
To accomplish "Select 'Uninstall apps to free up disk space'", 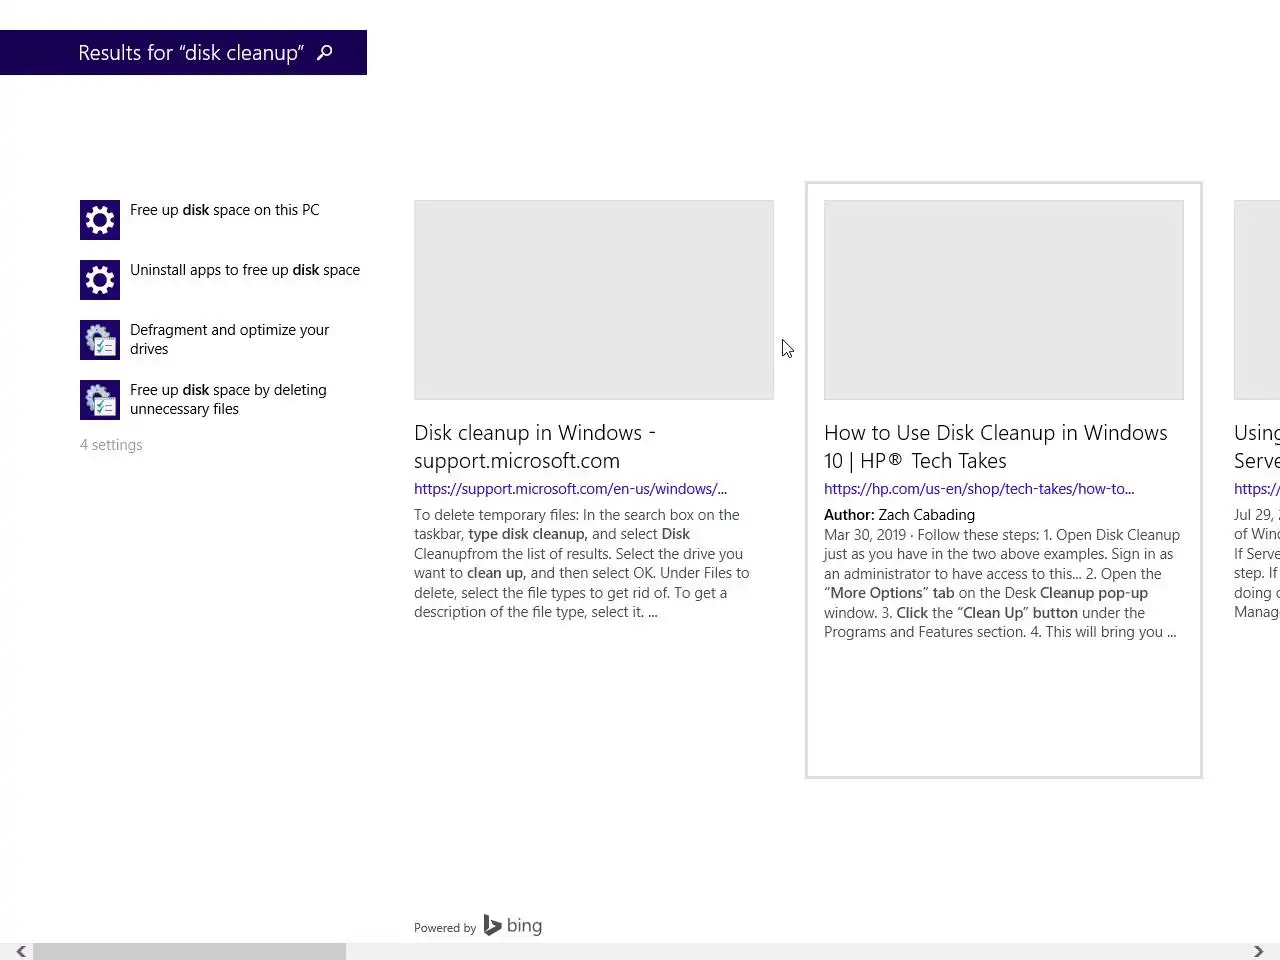I will click(245, 270).
